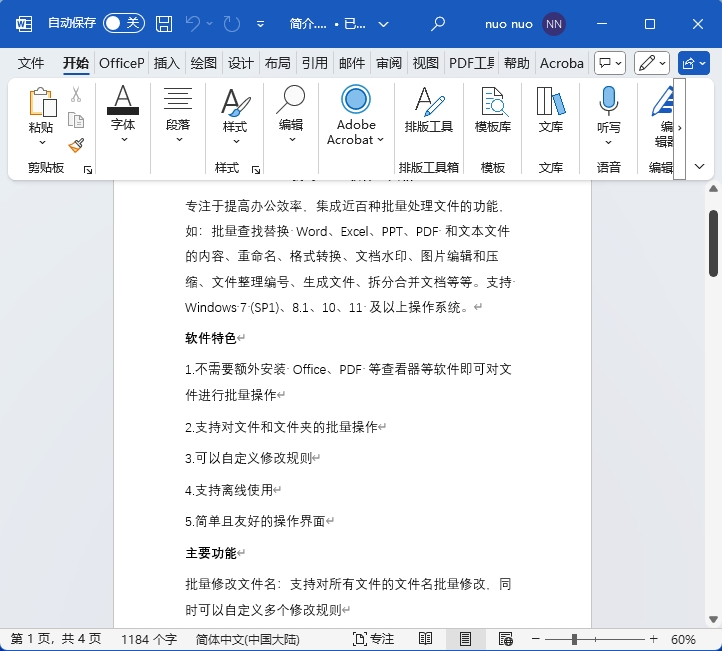Click the vertical scrollbar thumb
Screen dimensions: 722x651
coord(713,243)
